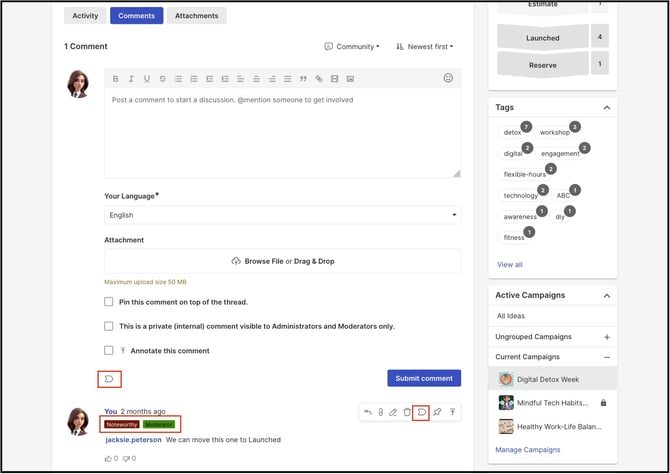
Task: Open the emoji picker in editor
Action: pos(448,78)
